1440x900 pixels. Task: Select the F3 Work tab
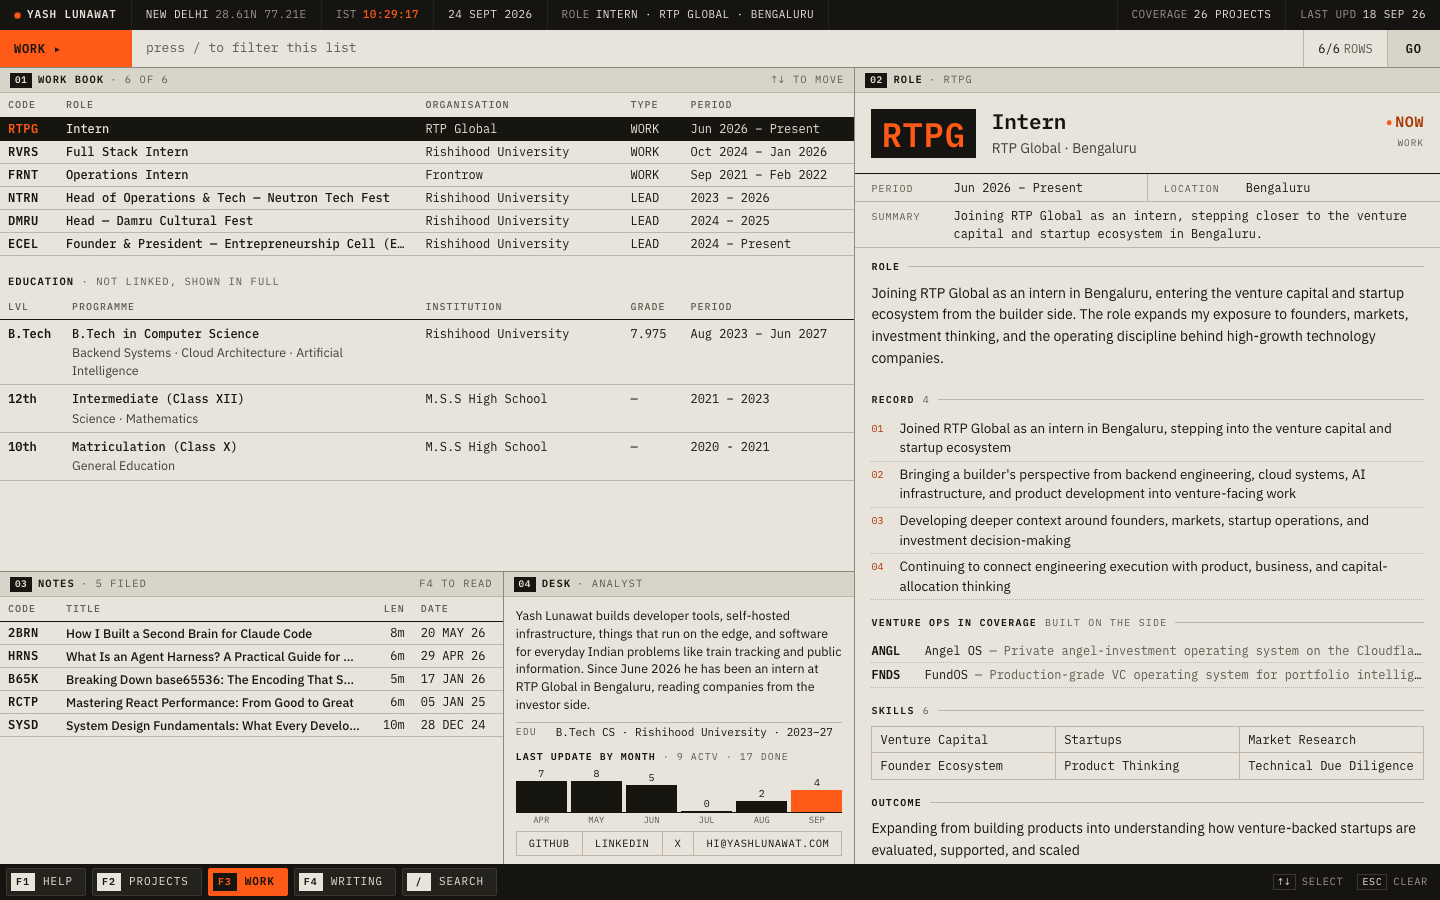pyautogui.click(x=248, y=881)
